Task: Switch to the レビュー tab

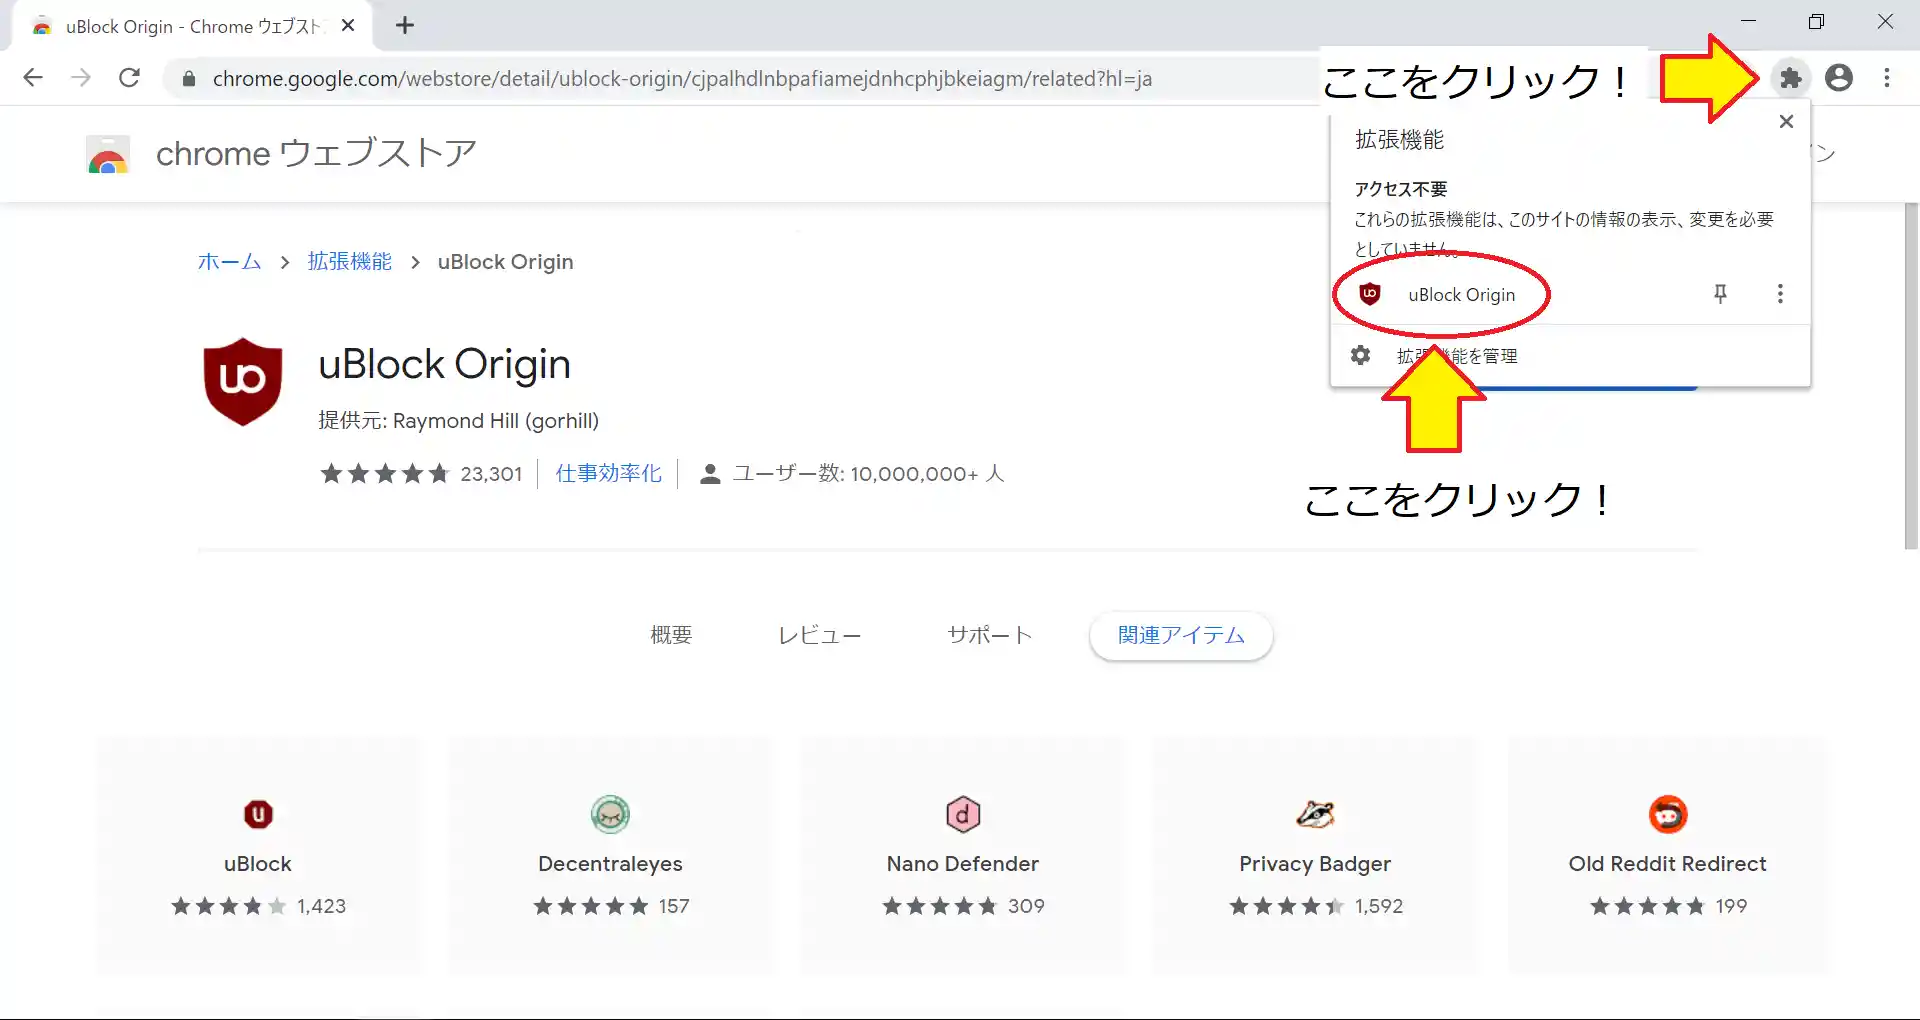Action: (x=819, y=636)
